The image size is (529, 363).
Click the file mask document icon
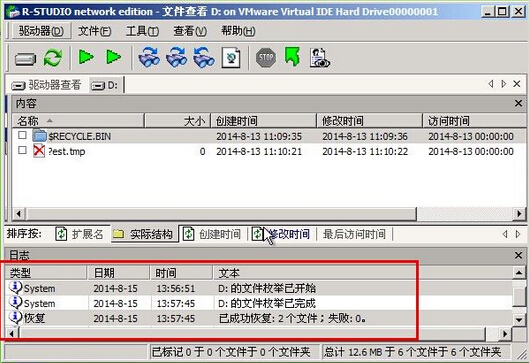point(231,58)
